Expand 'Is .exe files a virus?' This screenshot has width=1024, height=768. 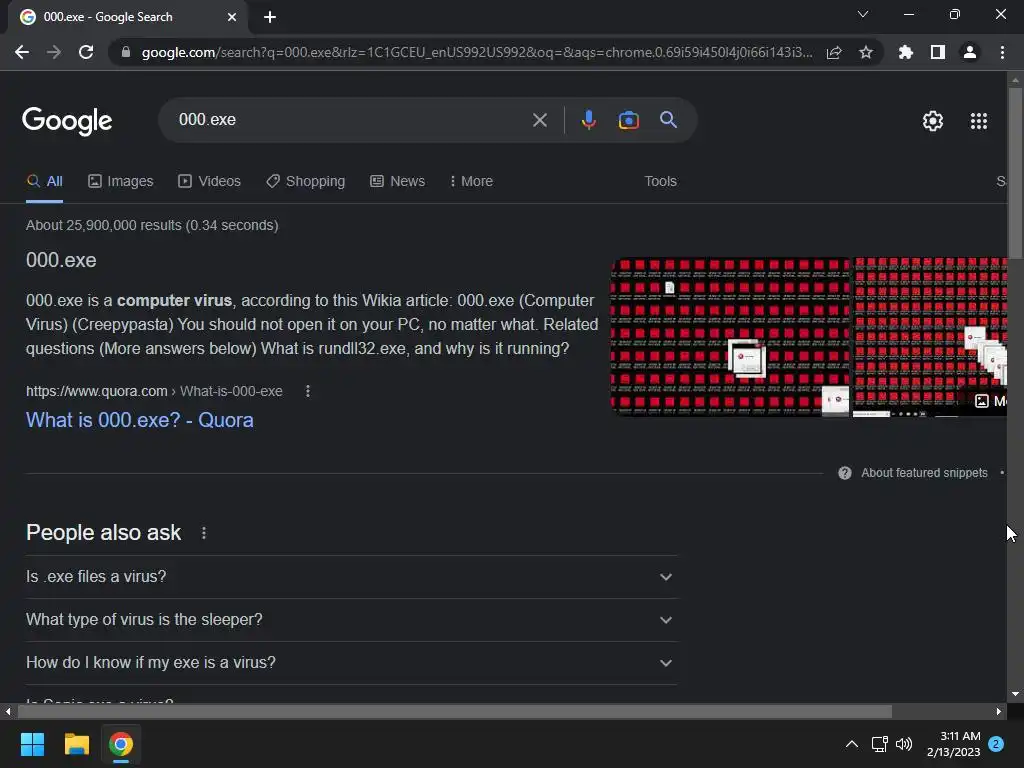click(x=351, y=577)
